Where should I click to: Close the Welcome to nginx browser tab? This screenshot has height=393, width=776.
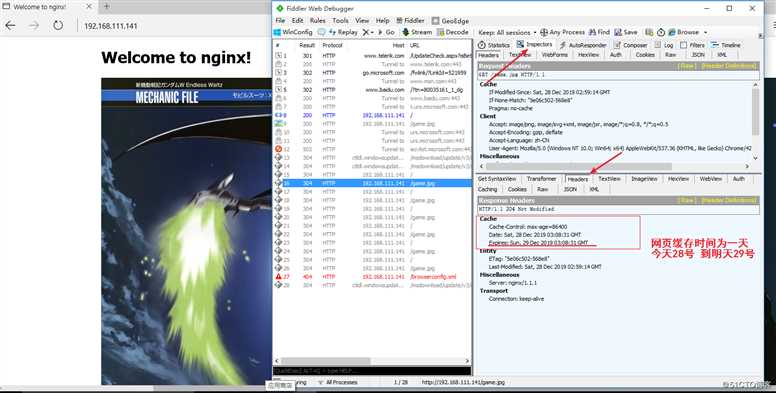[89, 7]
